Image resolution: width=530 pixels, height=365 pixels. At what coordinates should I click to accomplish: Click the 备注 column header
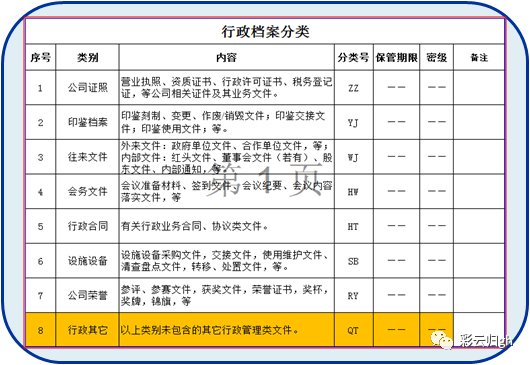(479, 57)
